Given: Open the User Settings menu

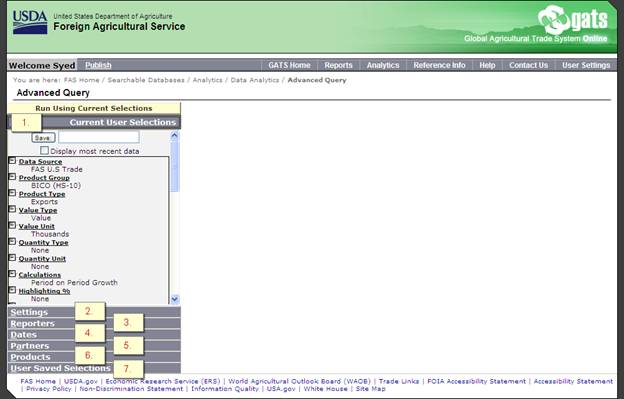Looking at the screenshot, I should tap(586, 65).
